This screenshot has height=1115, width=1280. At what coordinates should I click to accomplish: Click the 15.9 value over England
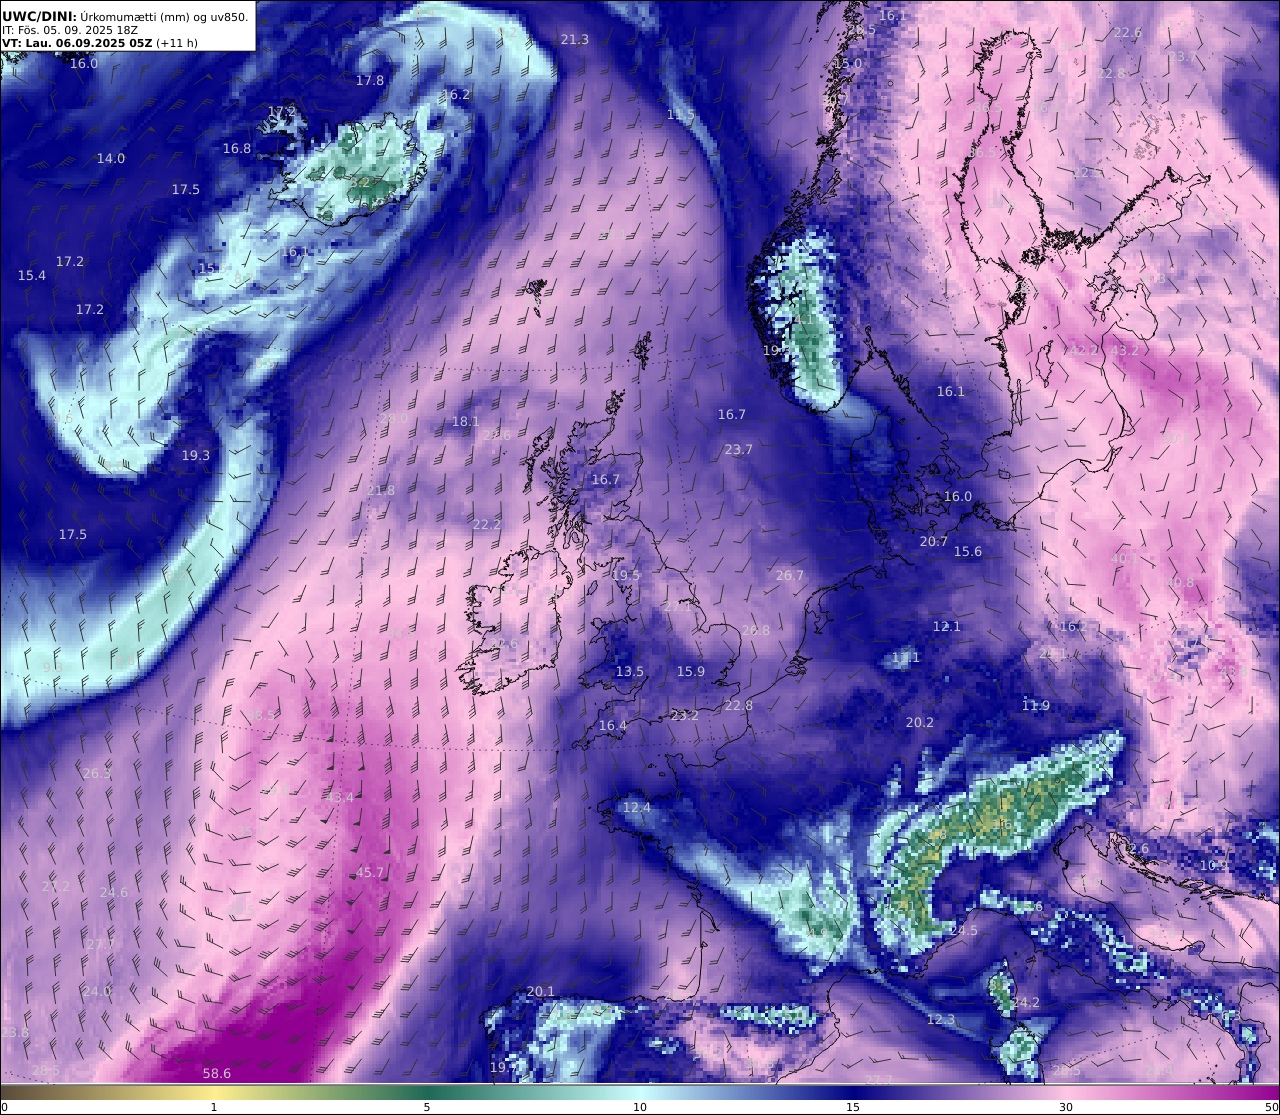click(691, 671)
